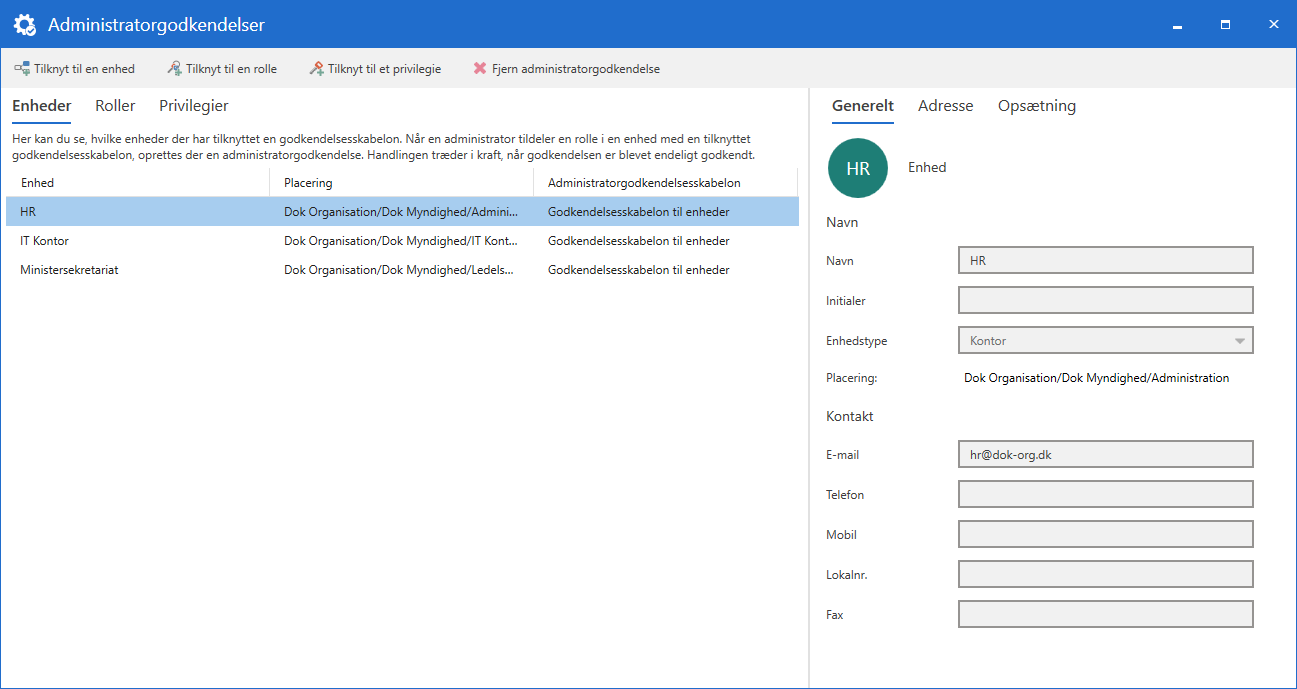The image size is (1297, 689).
Task: Click the Fax input field
Action: coord(1105,615)
